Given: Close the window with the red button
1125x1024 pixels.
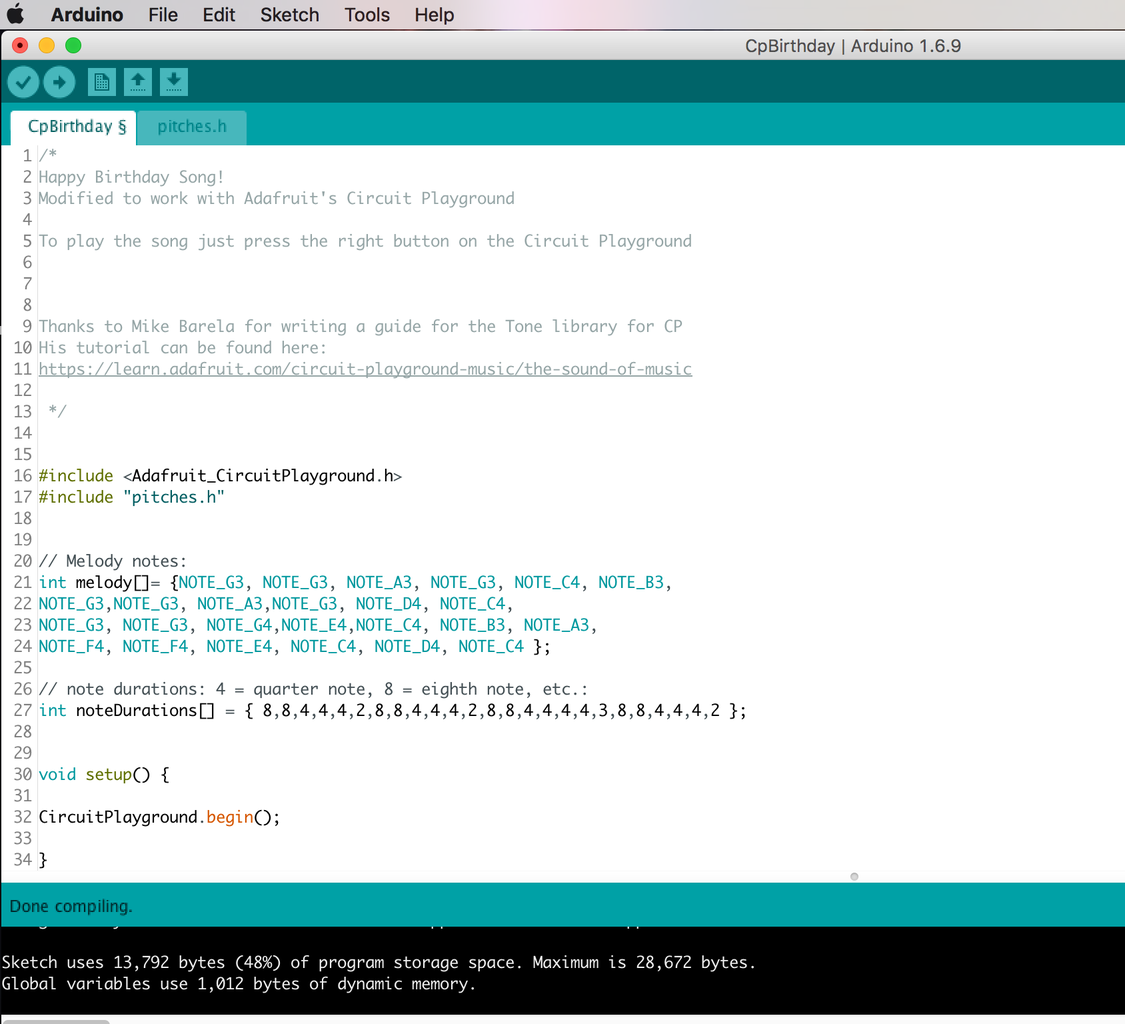Looking at the screenshot, I should click(x=20, y=46).
